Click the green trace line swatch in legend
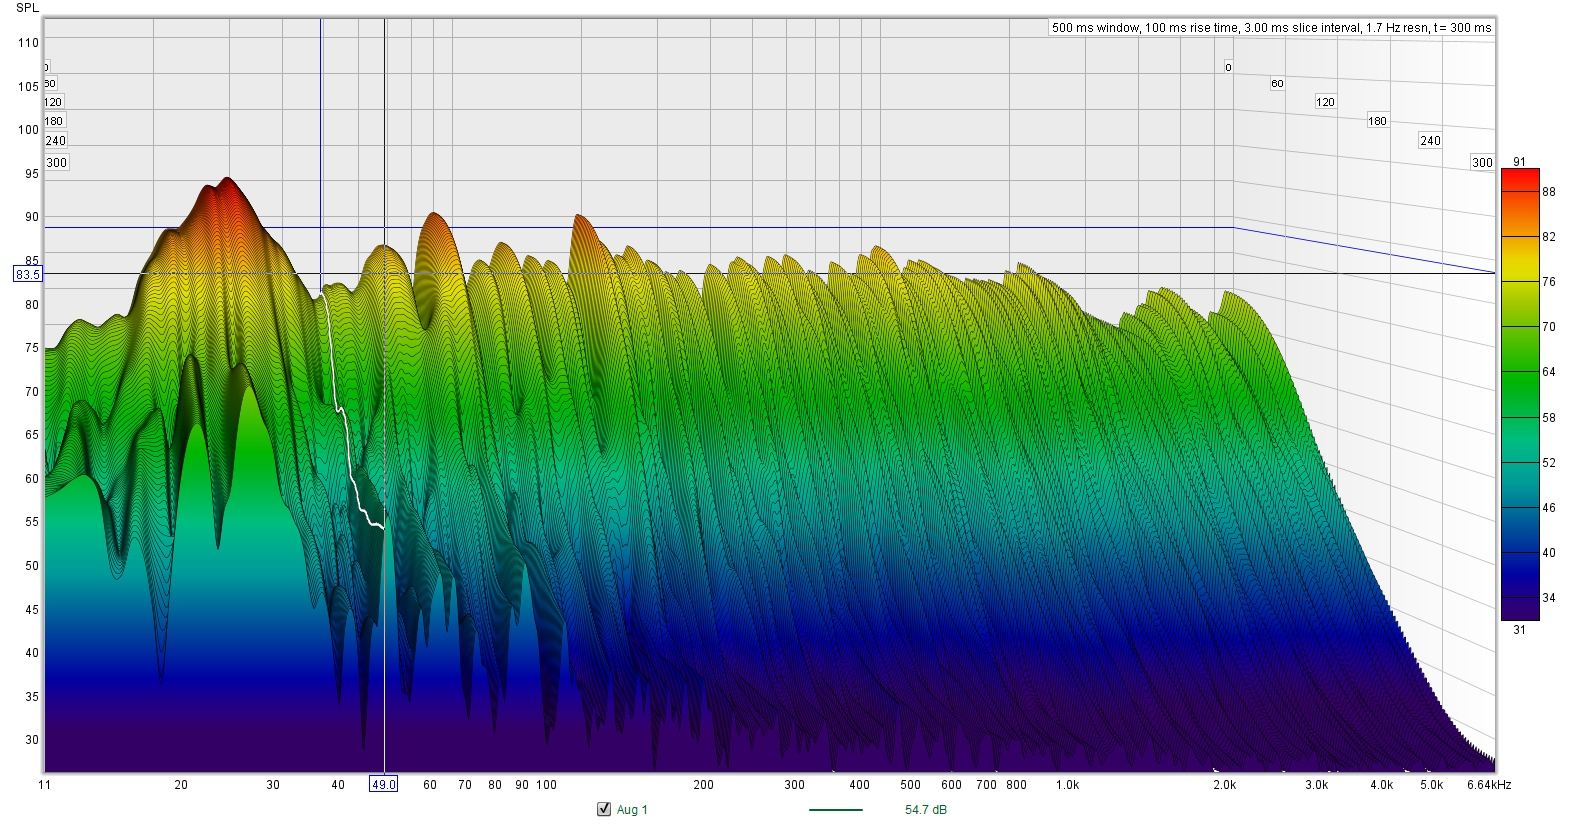Viewport: 1572px width, 829px height. 835,810
